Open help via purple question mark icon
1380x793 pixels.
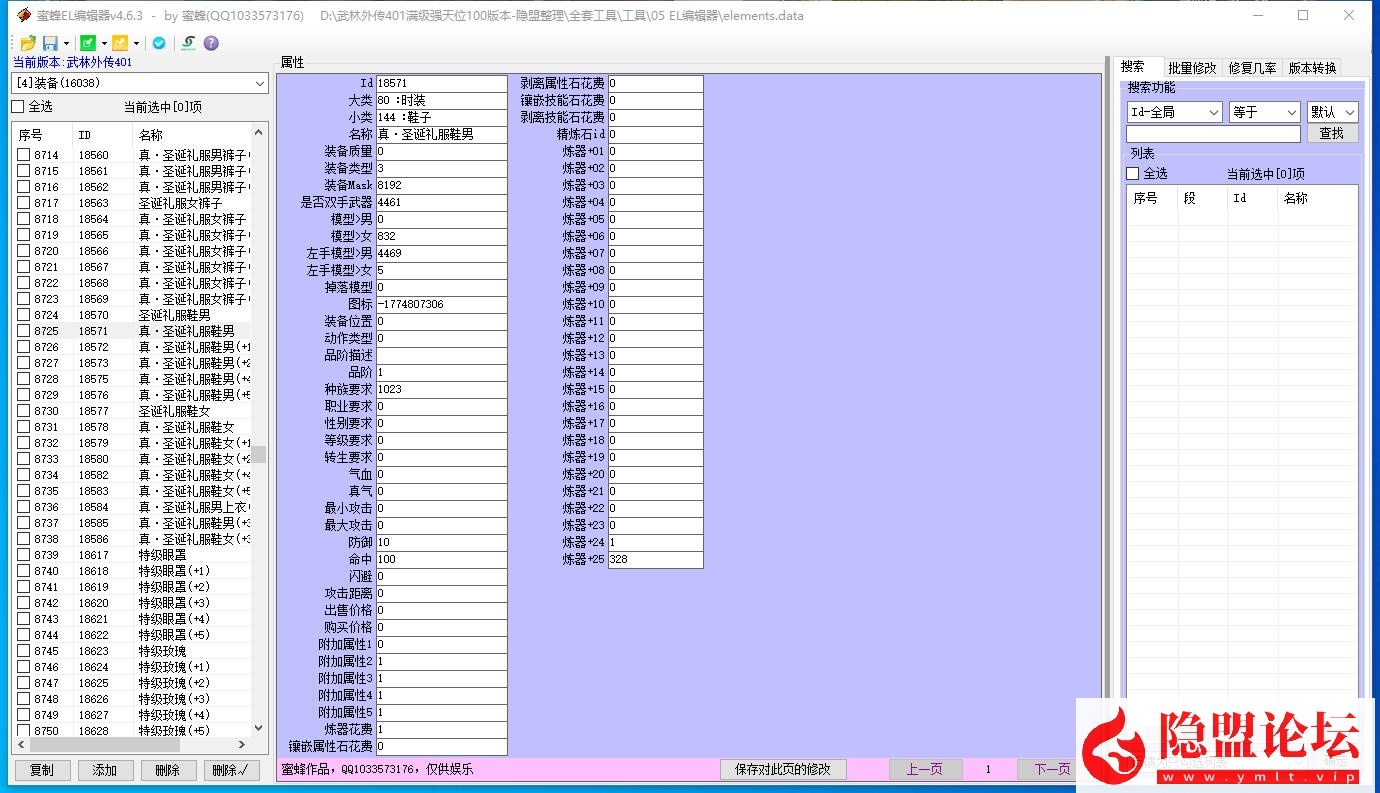pos(211,43)
